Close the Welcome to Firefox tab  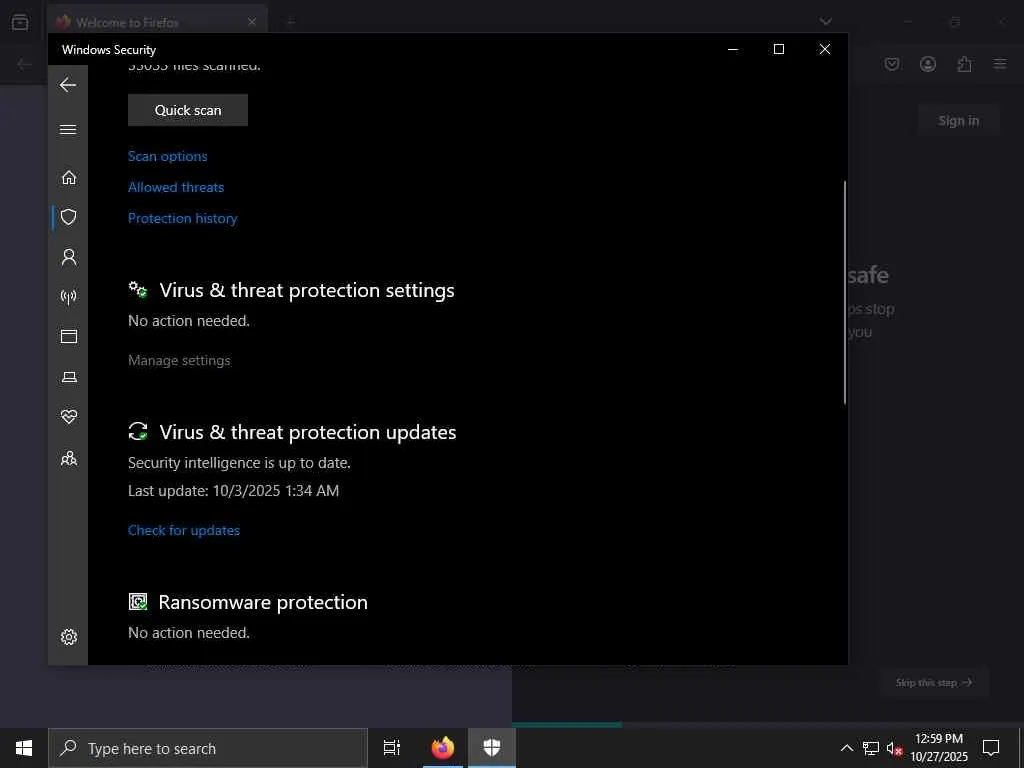[251, 22]
